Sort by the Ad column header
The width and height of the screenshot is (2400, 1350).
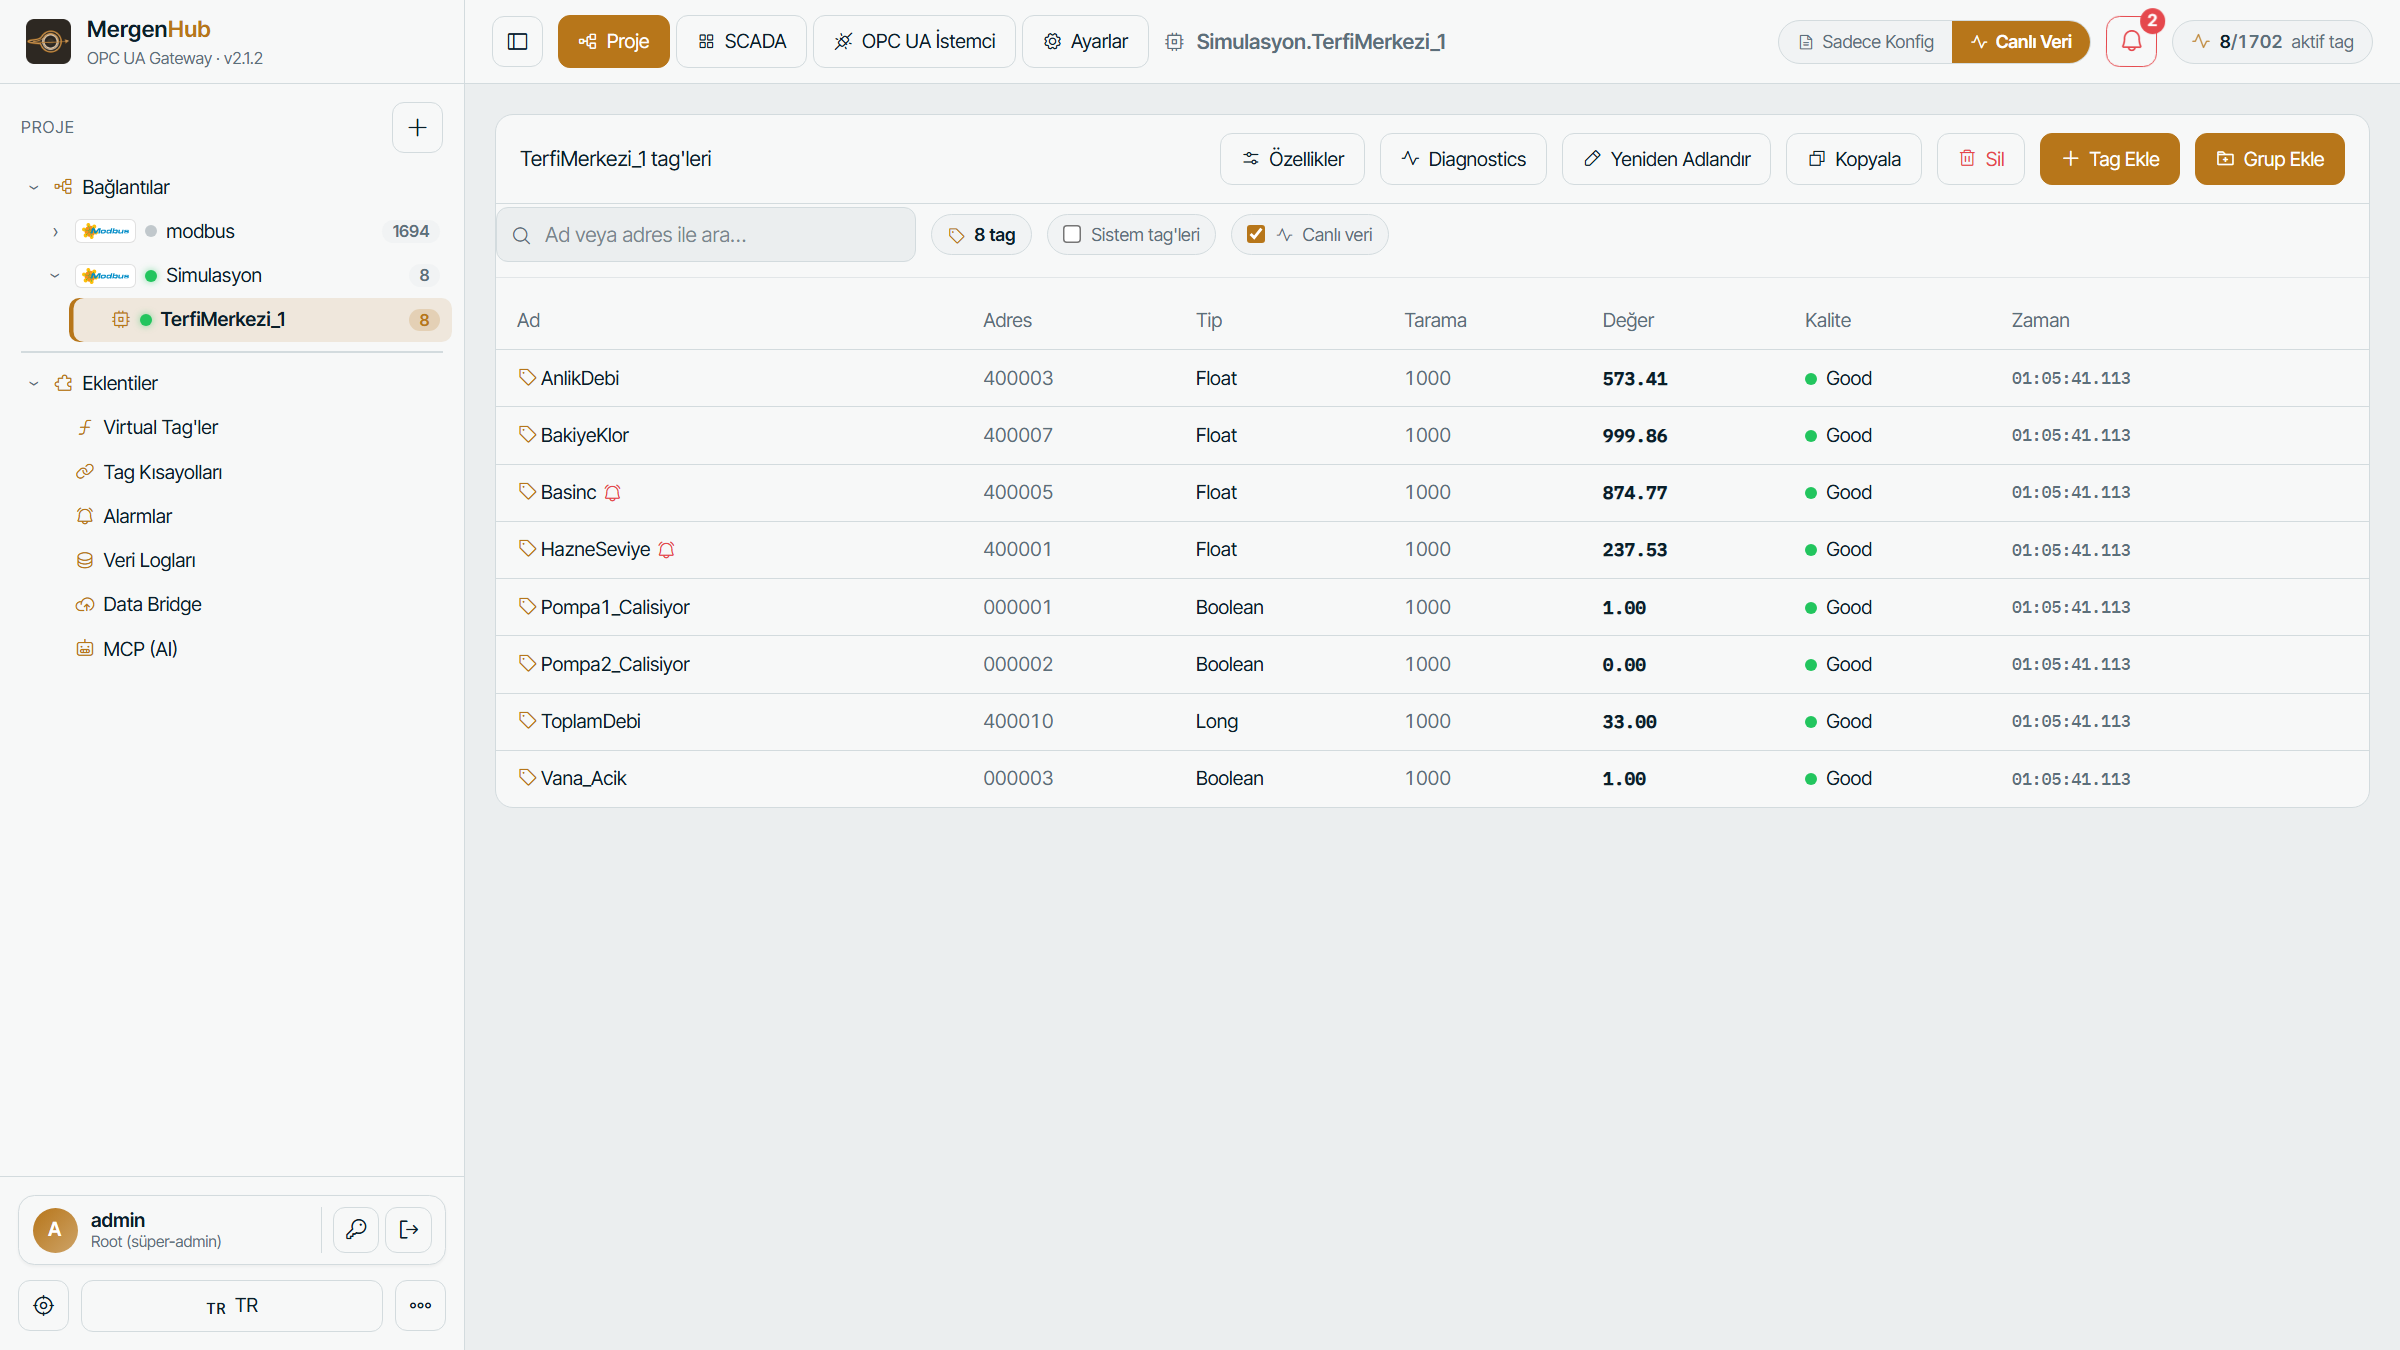point(528,320)
